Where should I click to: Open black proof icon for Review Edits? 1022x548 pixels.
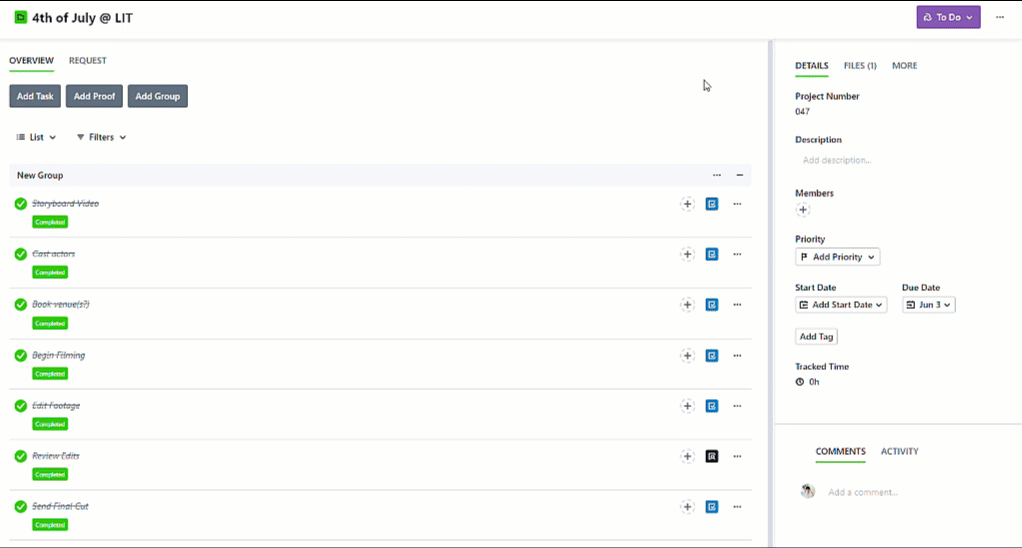tap(712, 456)
